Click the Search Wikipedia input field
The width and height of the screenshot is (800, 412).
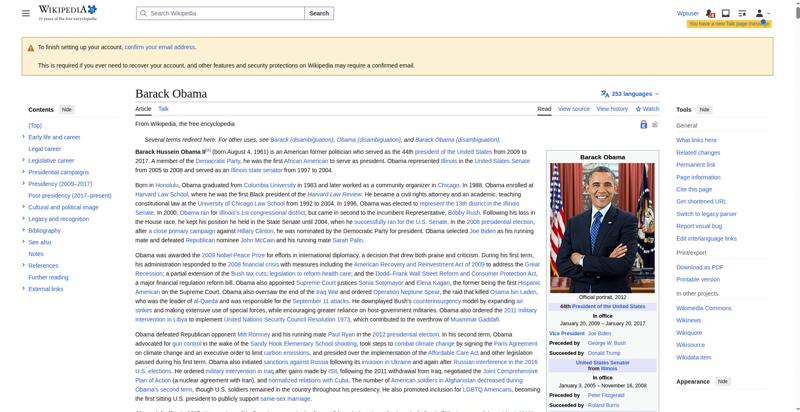pyautogui.click(x=220, y=13)
